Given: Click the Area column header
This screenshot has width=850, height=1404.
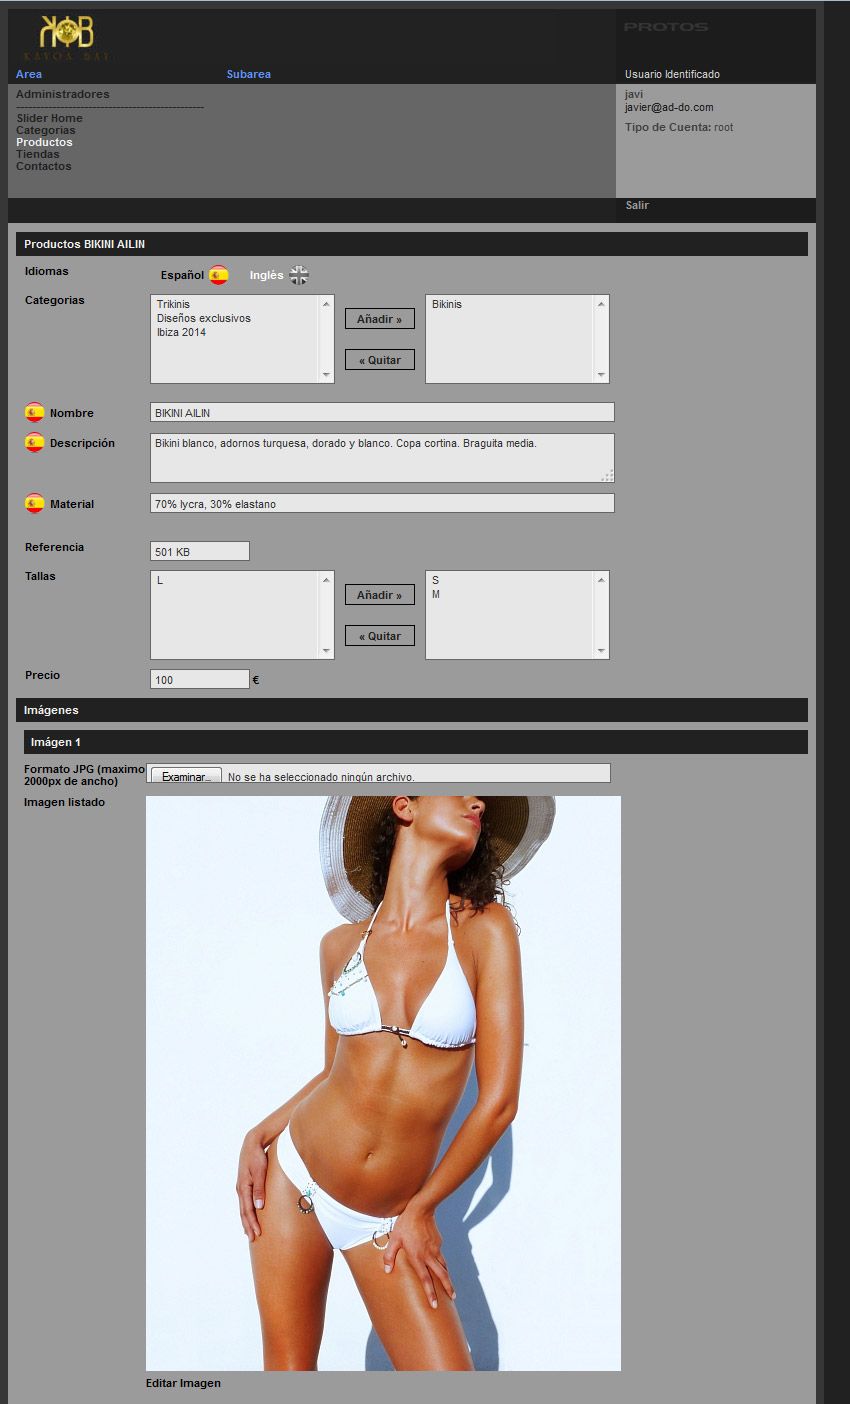Looking at the screenshot, I should tap(29, 74).
